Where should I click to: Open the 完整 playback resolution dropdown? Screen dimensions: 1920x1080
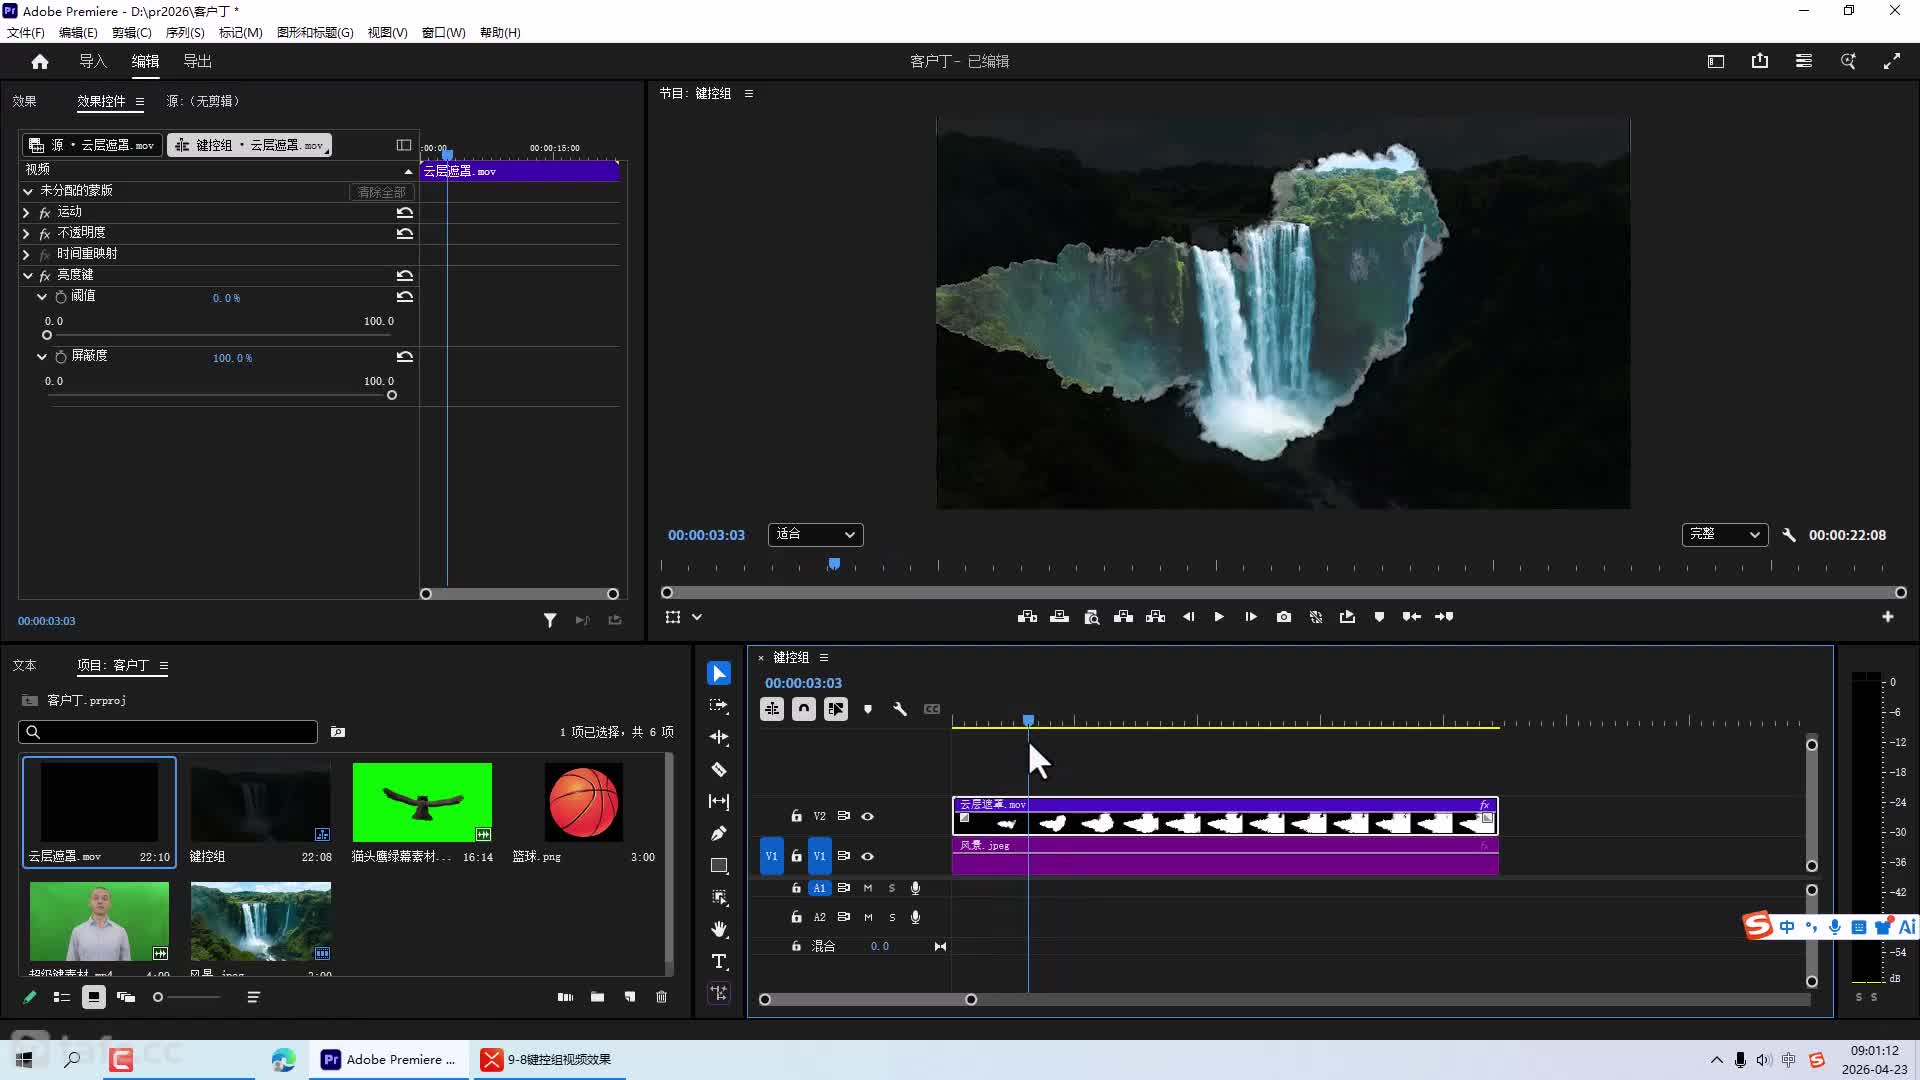tap(1725, 535)
